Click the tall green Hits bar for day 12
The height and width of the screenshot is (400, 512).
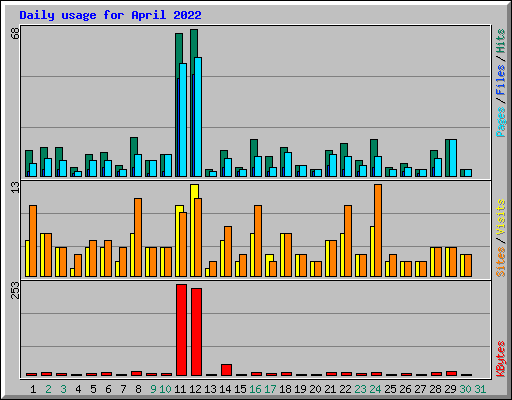point(194,43)
